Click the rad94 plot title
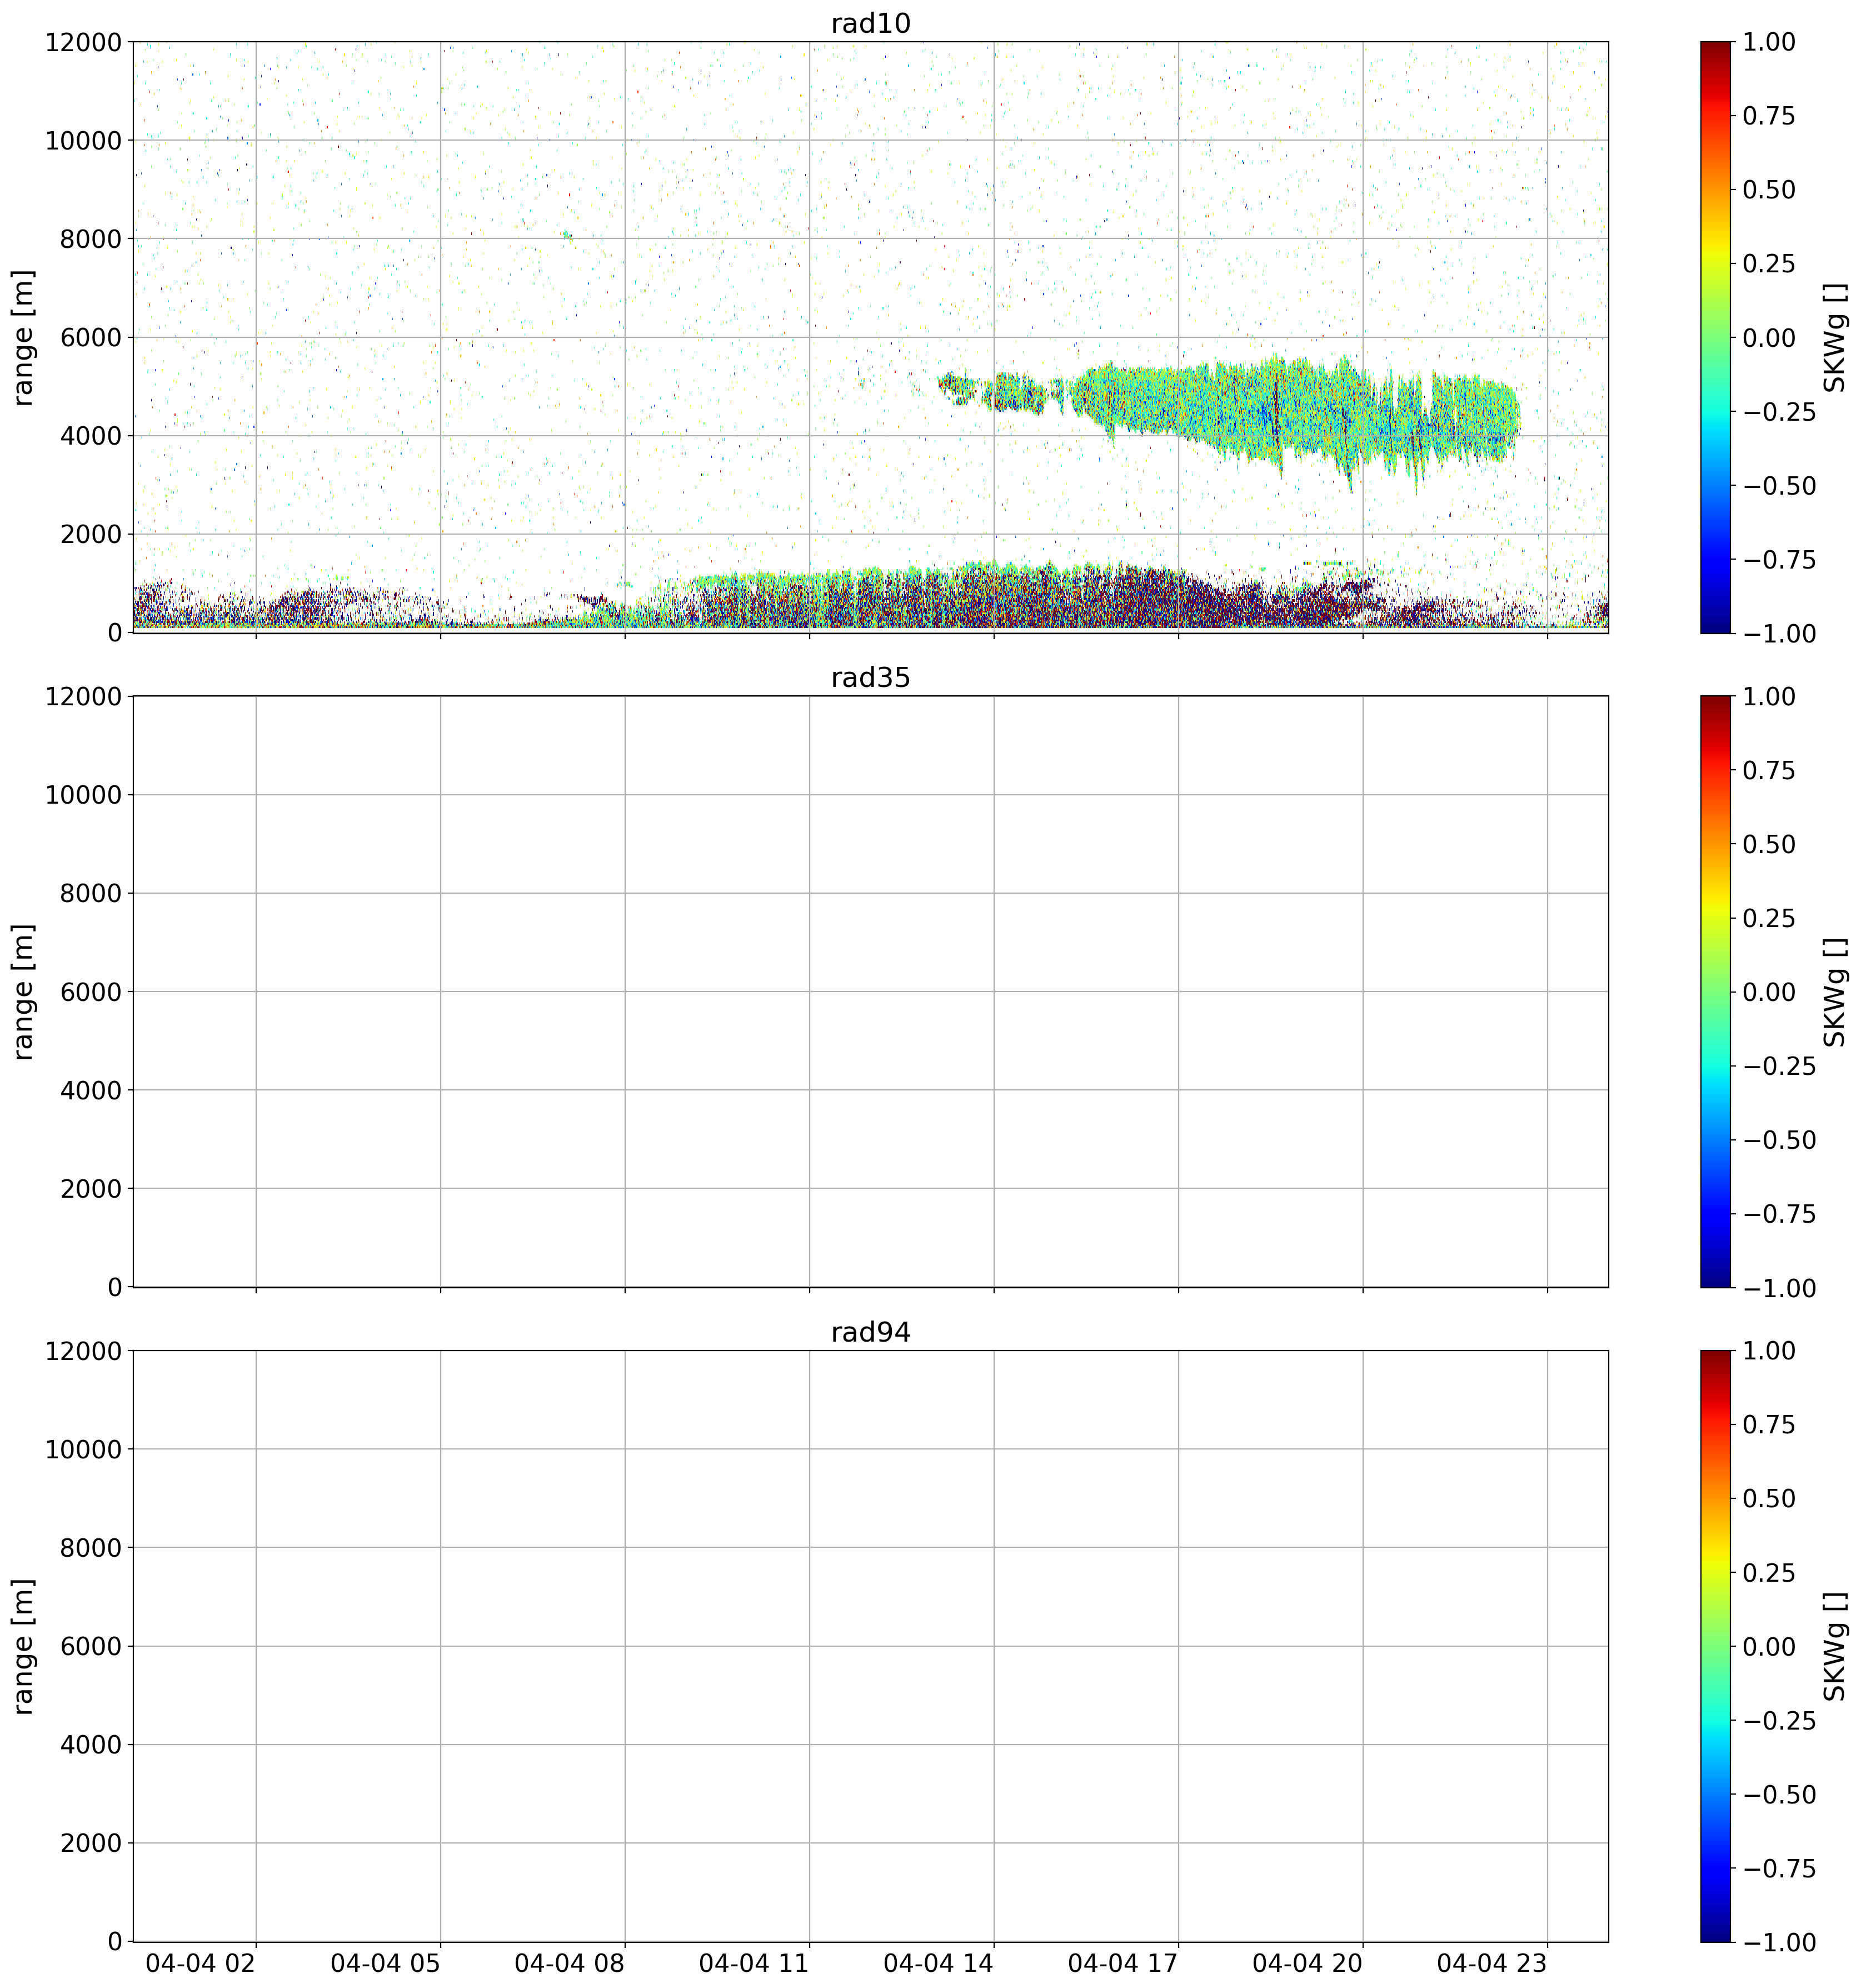Image resolution: width=1861 pixels, height=1988 pixels. point(870,1333)
